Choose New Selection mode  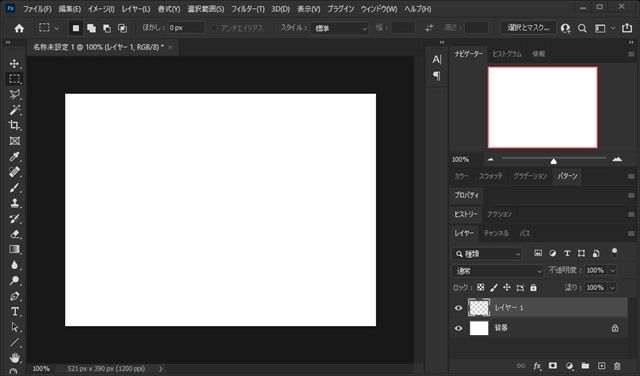(x=76, y=28)
